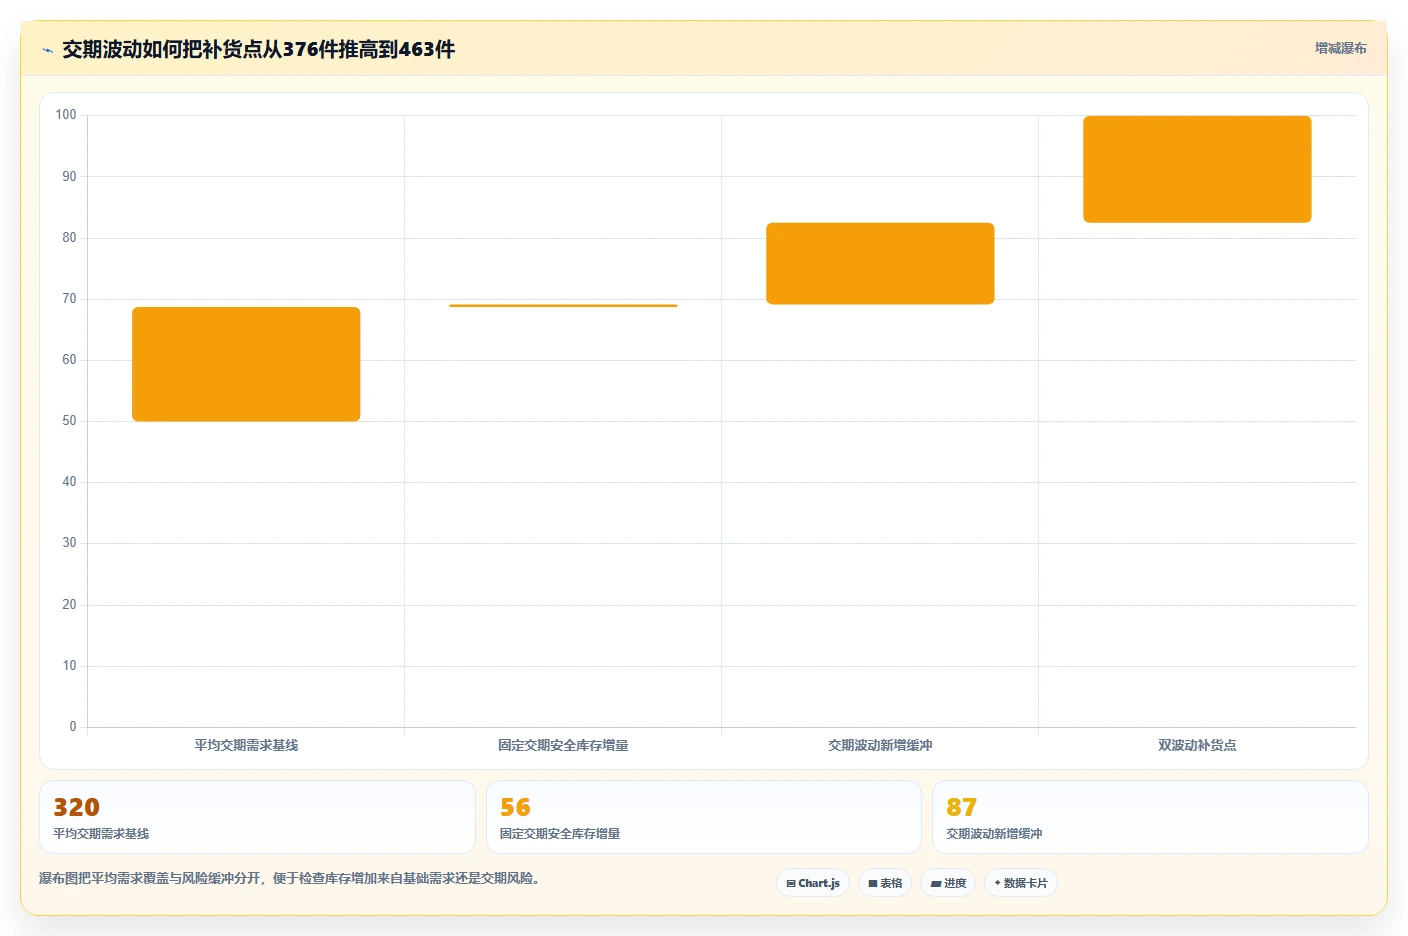Viewport: 1408px width, 936px height.
Task: Select the 数据卡片 chip
Action: point(1021,883)
